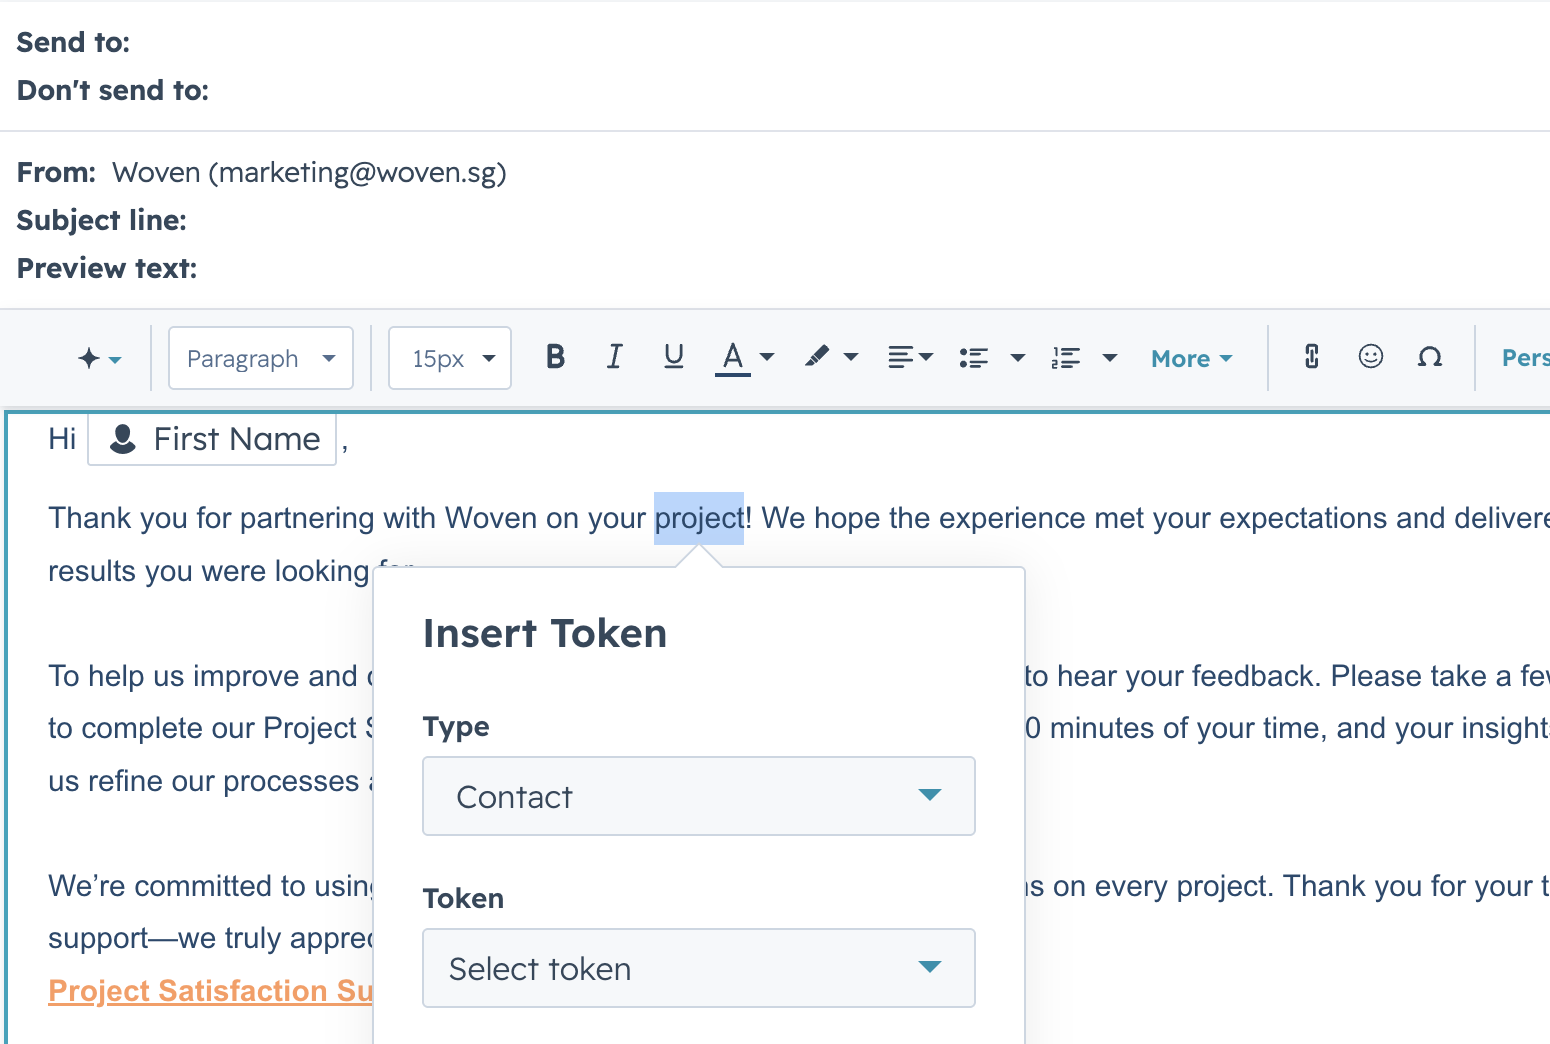Apply the highlight color marker

(x=818, y=357)
